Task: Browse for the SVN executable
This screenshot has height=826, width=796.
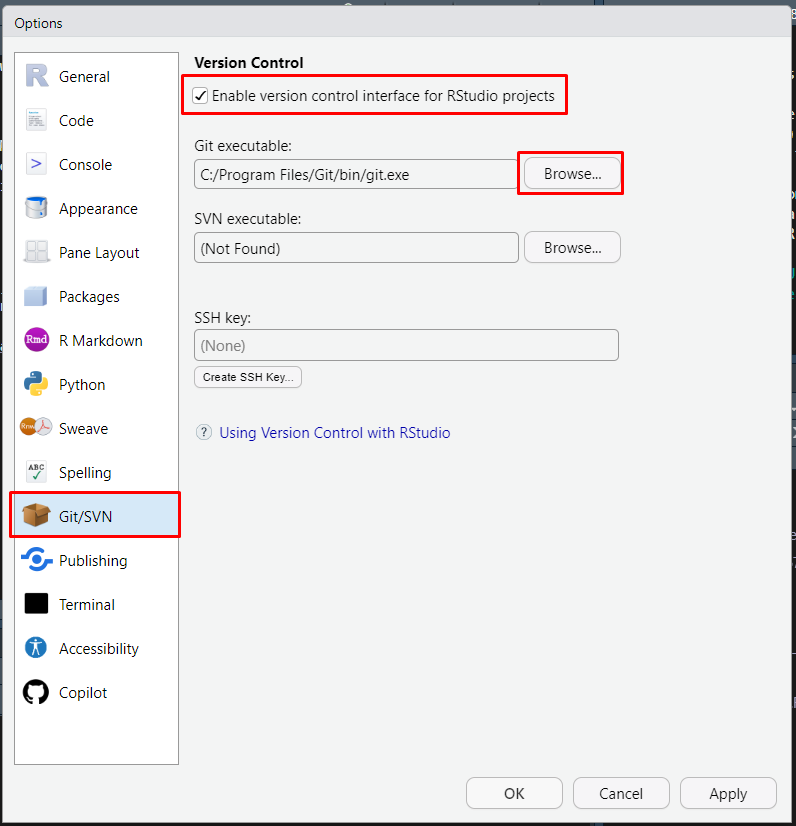Action: coord(572,248)
